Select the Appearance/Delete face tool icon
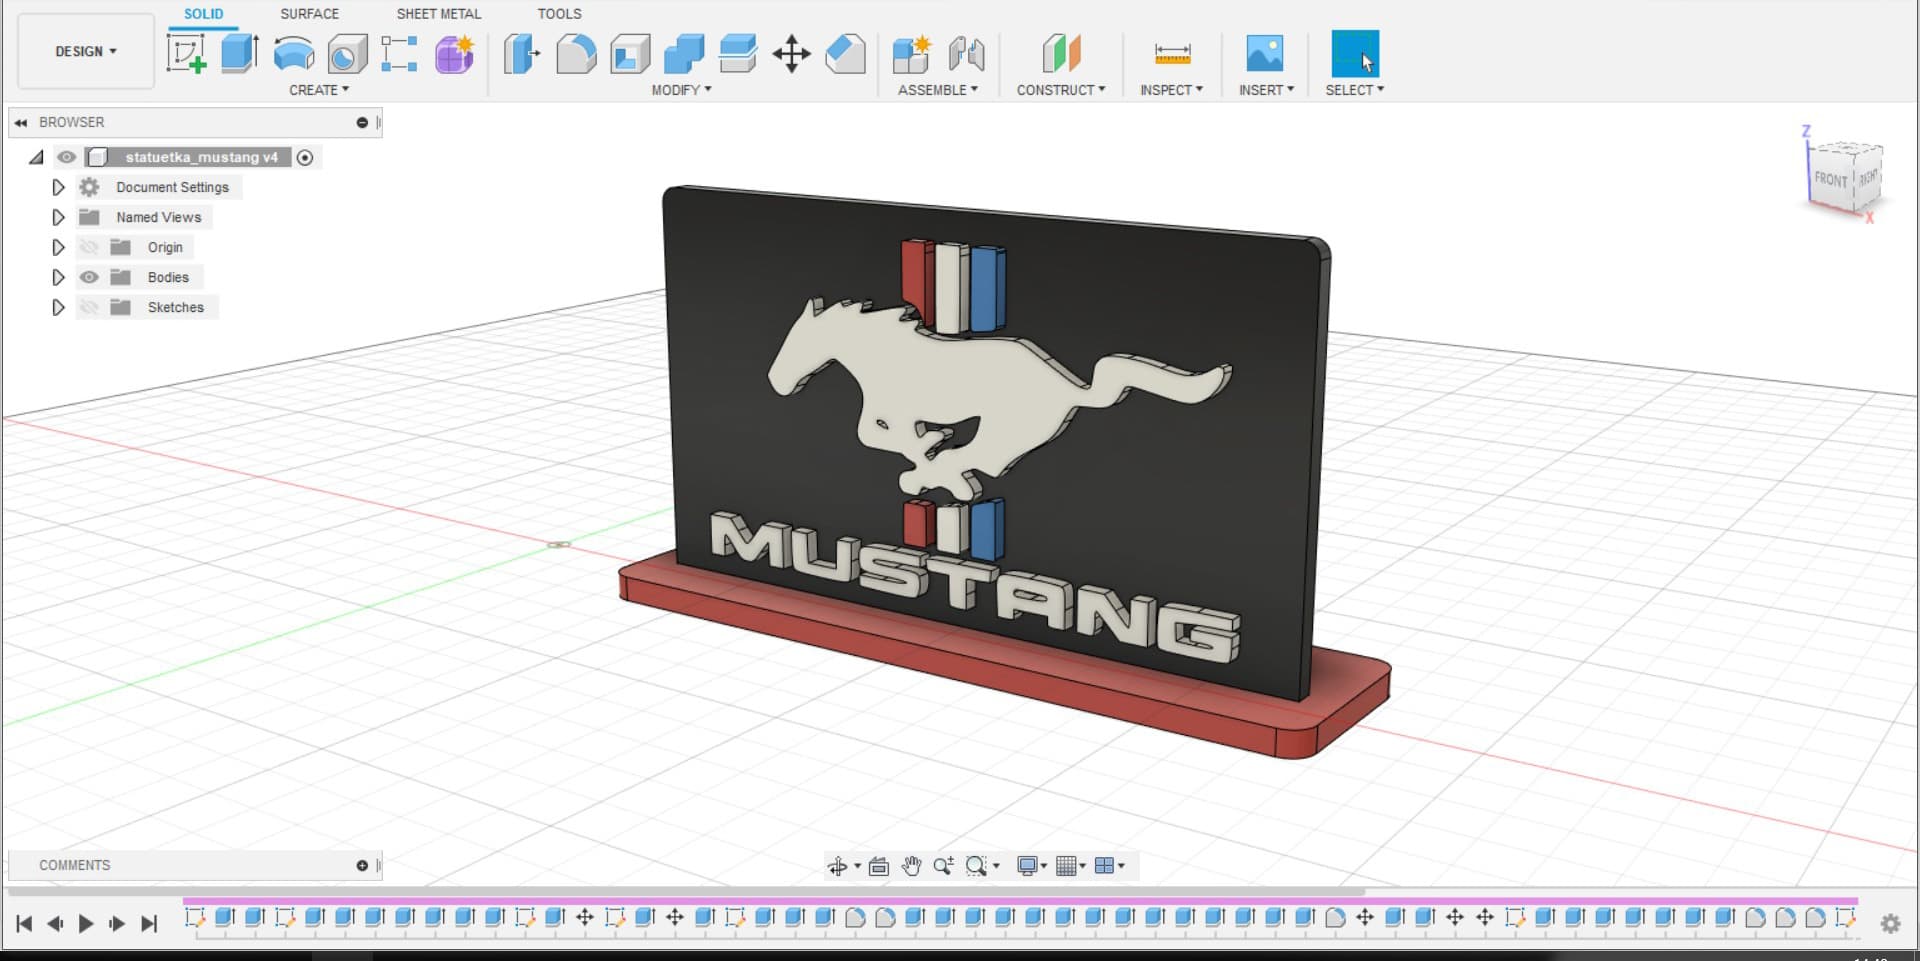Screen dimensions: 1920x961 click(846, 54)
